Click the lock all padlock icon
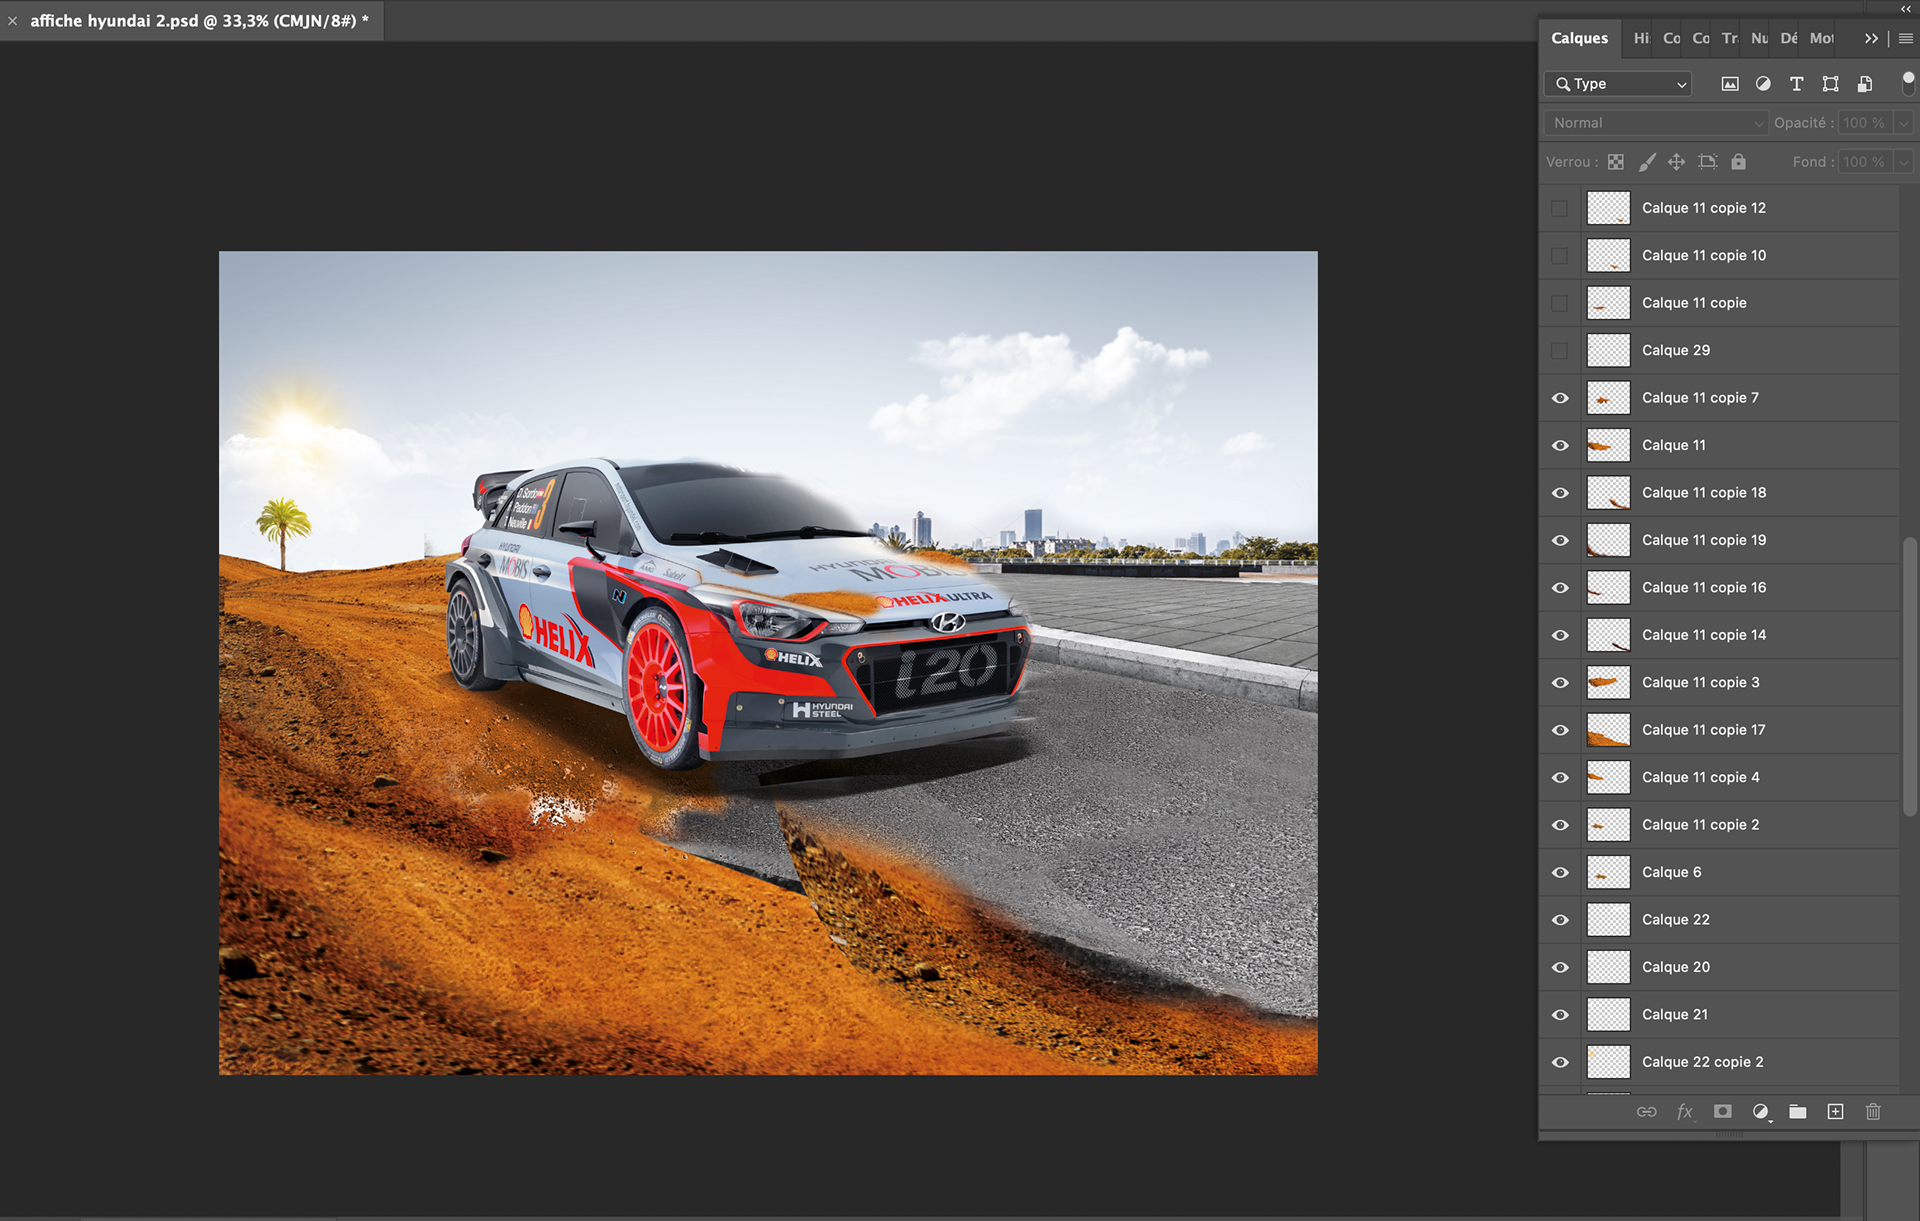This screenshot has height=1221, width=1920. 1738,162
